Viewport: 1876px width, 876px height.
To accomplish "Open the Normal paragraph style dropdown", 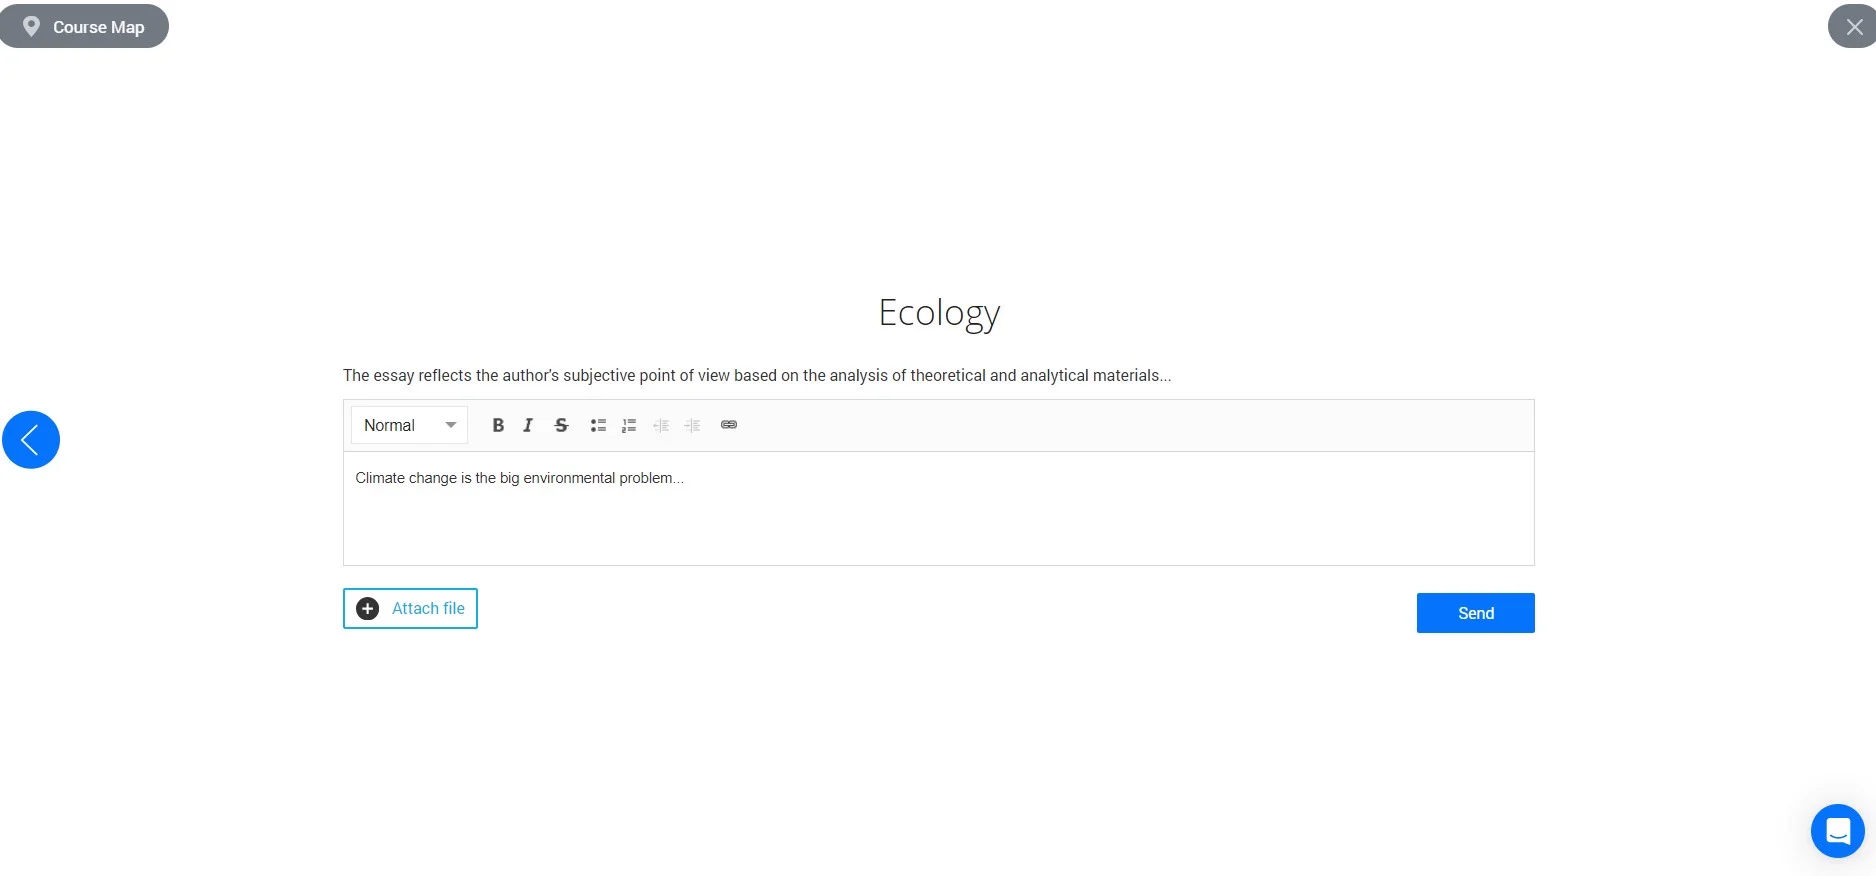I will click(409, 425).
